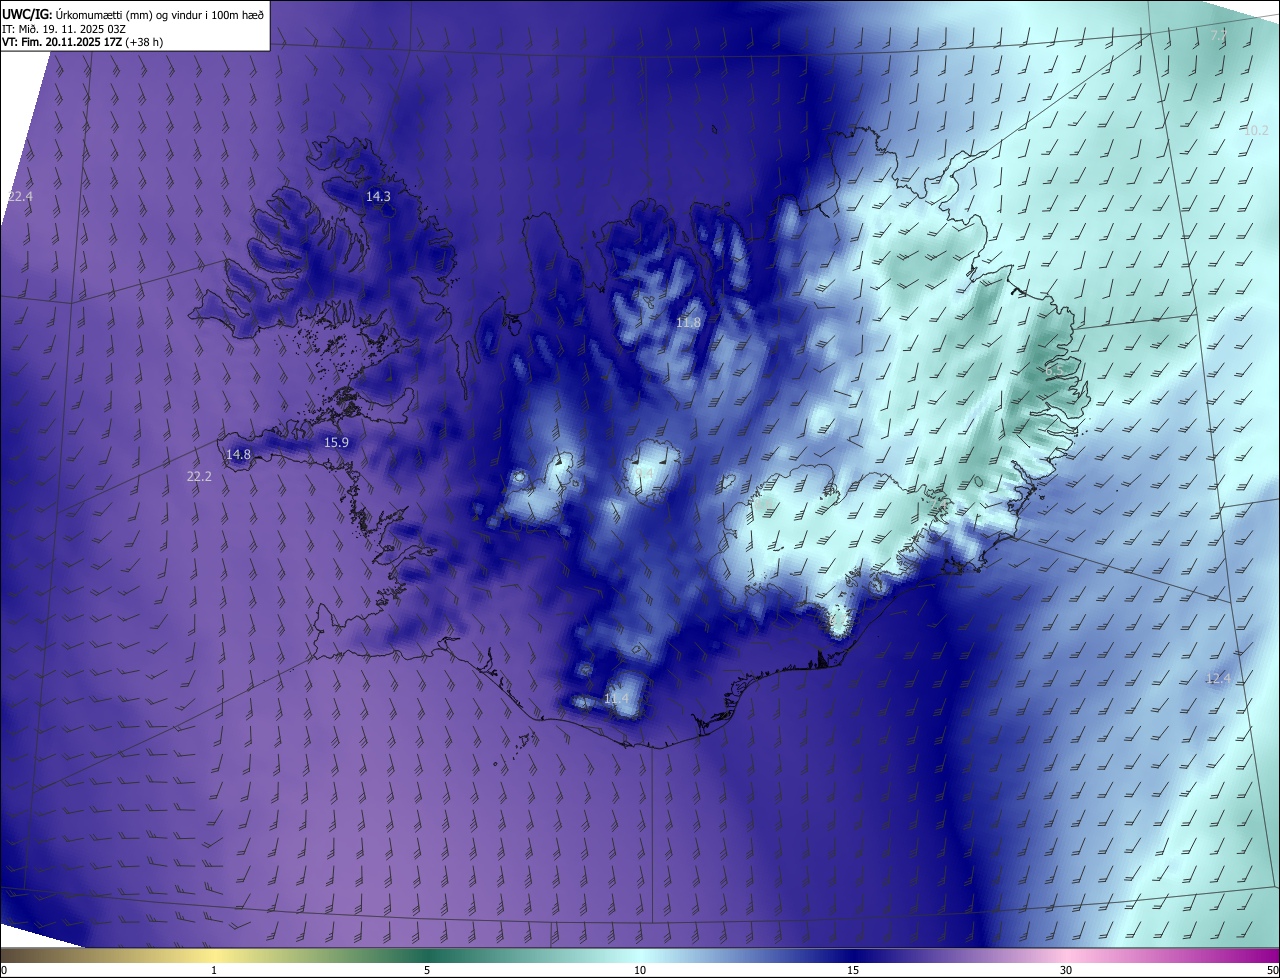Select the 11.8 precipitable water value
This screenshot has width=1280, height=978.
click(x=688, y=323)
